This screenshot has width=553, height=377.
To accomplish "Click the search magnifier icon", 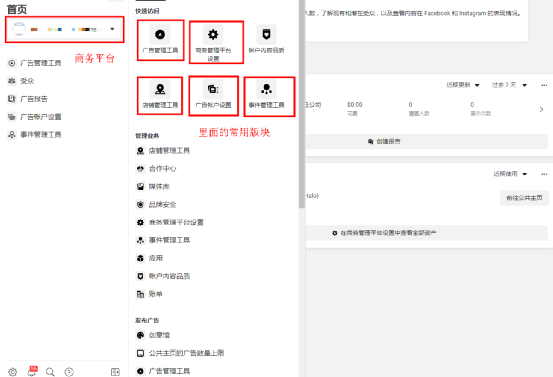I will coord(50,372).
